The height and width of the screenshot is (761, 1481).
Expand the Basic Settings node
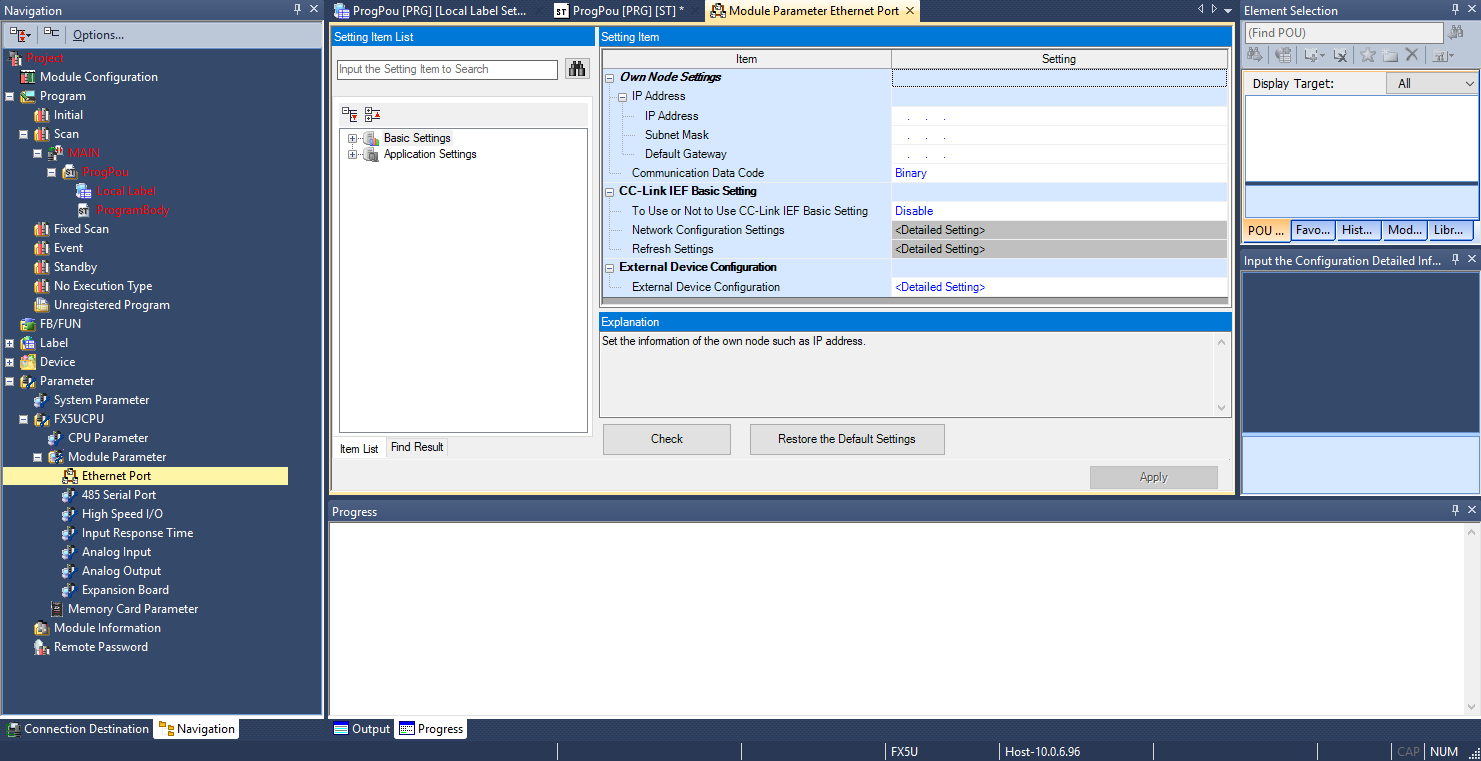(x=352, y=138)
